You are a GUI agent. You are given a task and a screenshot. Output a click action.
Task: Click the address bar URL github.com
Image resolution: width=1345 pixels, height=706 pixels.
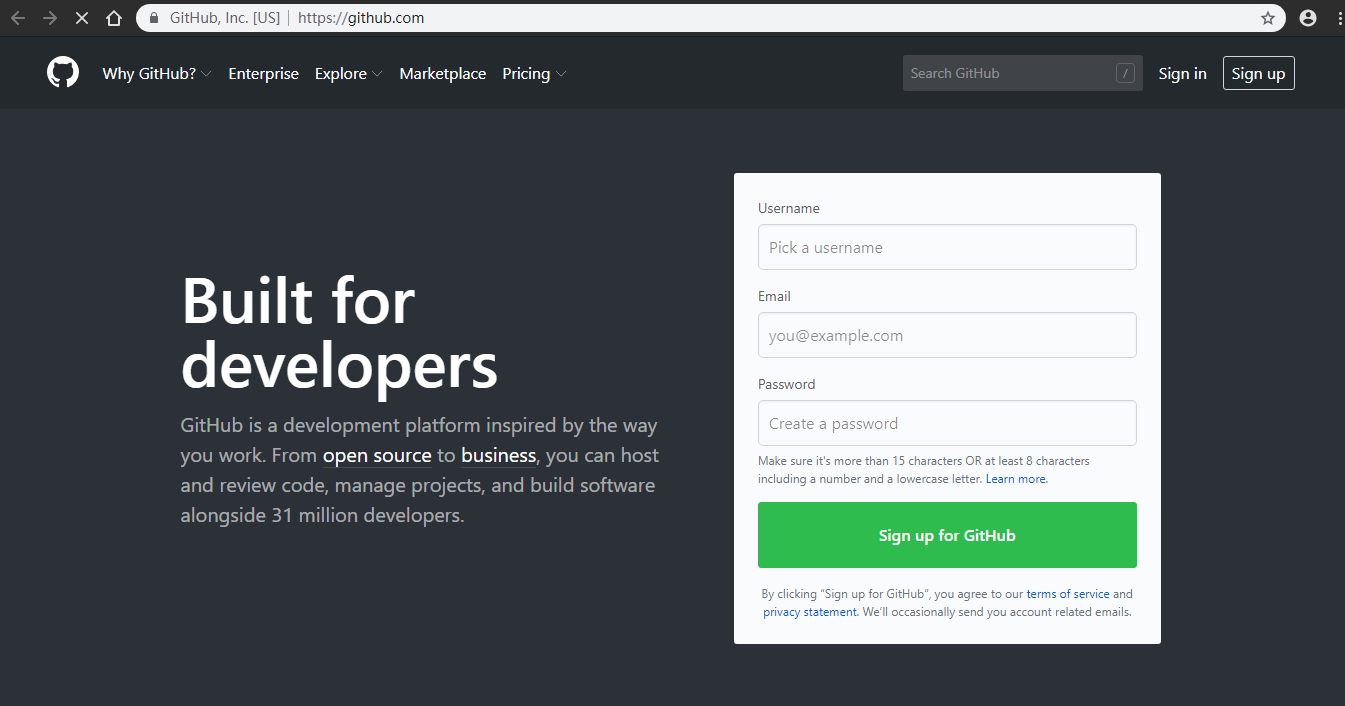coord(361,18)
